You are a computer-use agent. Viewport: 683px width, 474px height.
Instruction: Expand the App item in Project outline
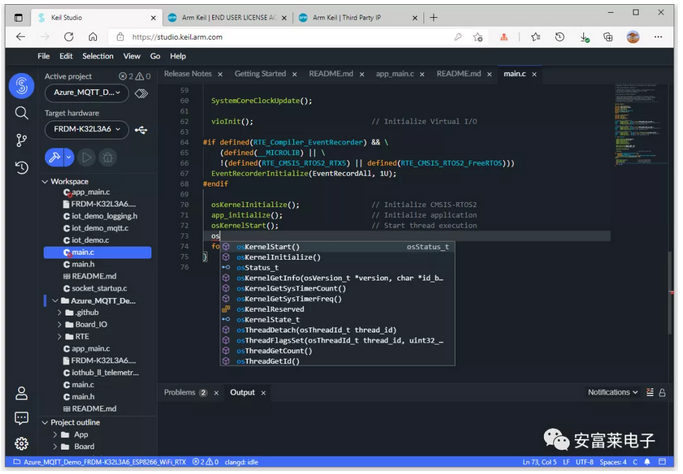[55, 435]
